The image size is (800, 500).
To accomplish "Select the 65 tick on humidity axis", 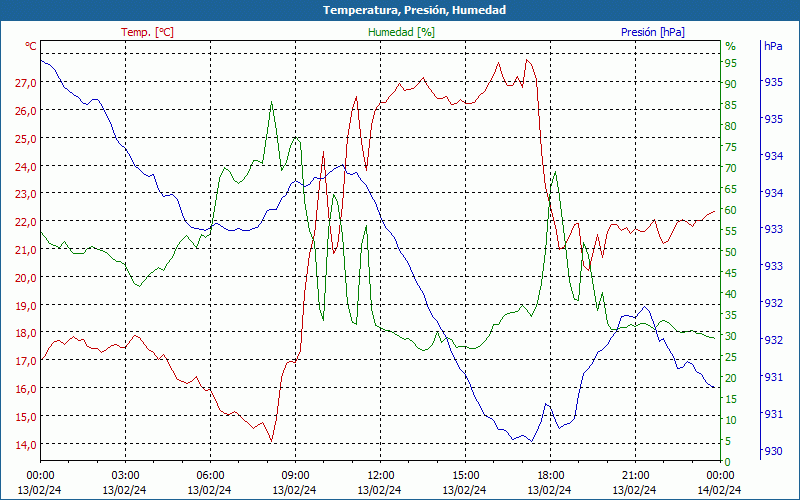I will pyautogui.click(x=731, y=189).
